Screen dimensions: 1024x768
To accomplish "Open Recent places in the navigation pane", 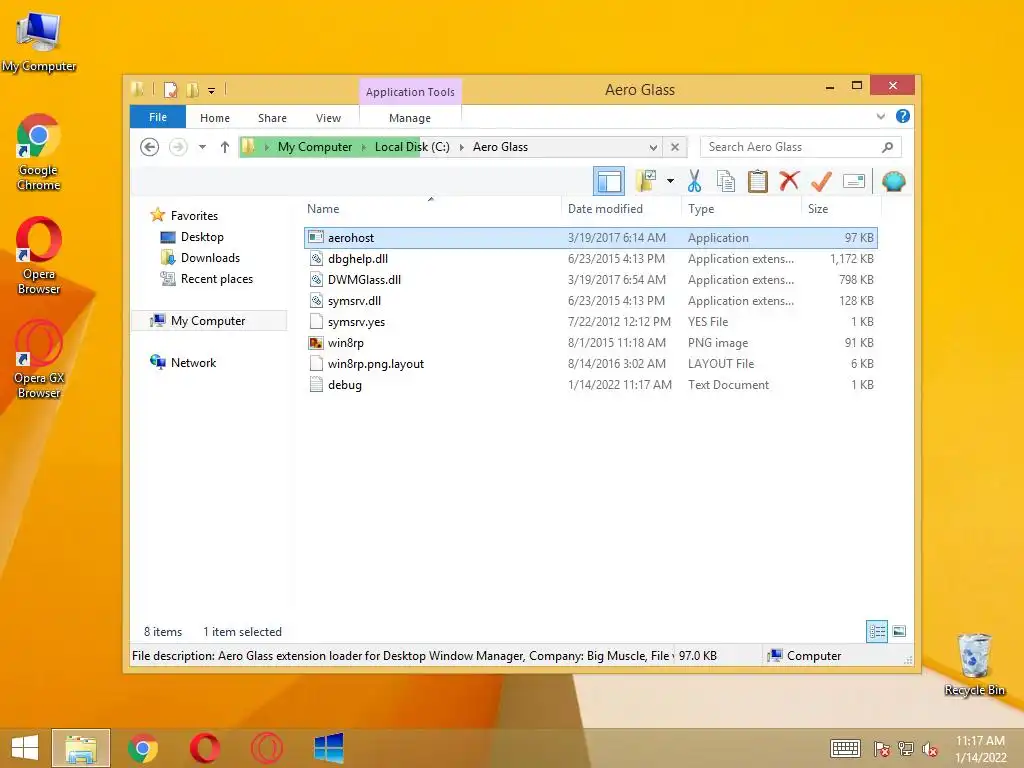I will pyautogui.click(x=216, y=279).
